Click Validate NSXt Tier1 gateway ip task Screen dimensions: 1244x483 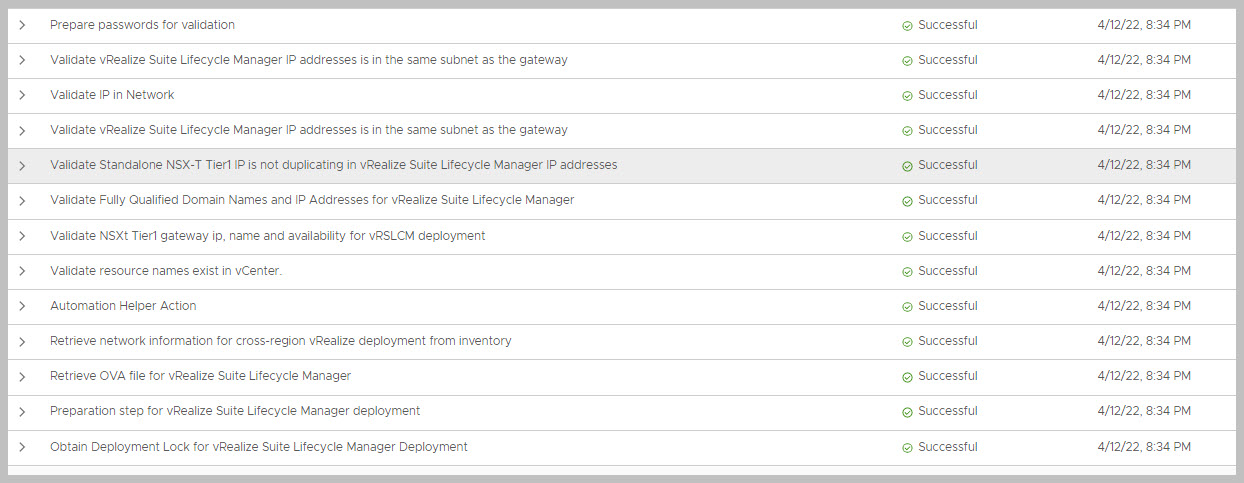point(267,236)
